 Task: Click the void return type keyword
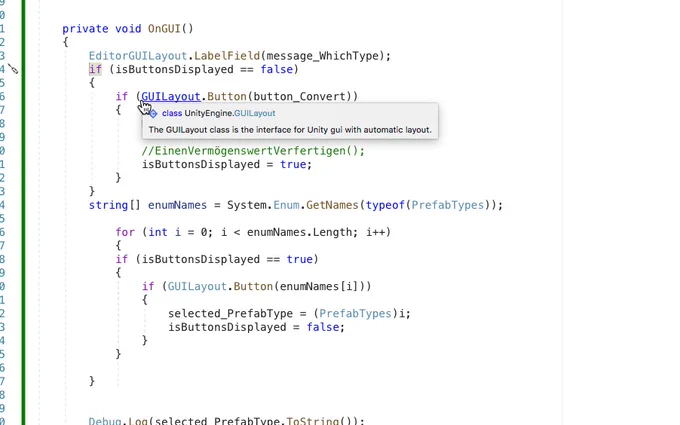(x=128, y=29)
